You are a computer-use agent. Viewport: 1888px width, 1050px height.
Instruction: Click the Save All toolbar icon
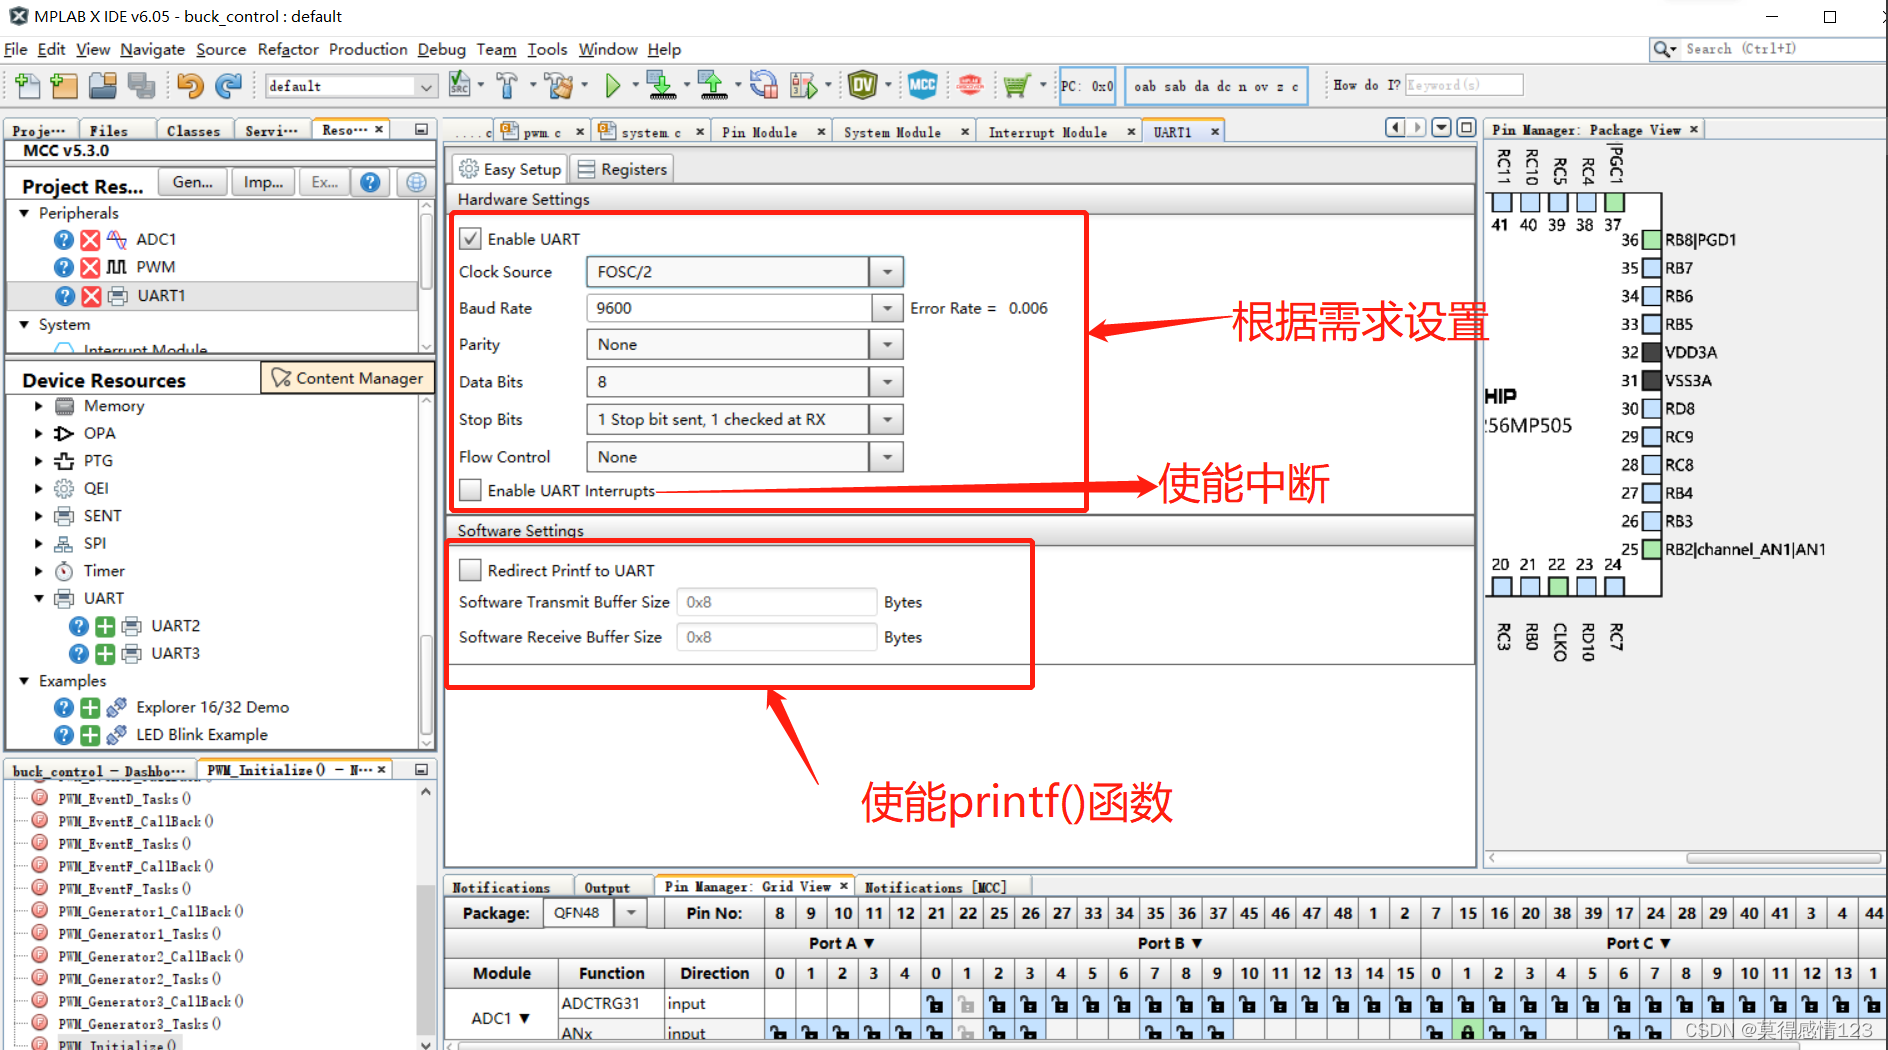tap(142, 86)
